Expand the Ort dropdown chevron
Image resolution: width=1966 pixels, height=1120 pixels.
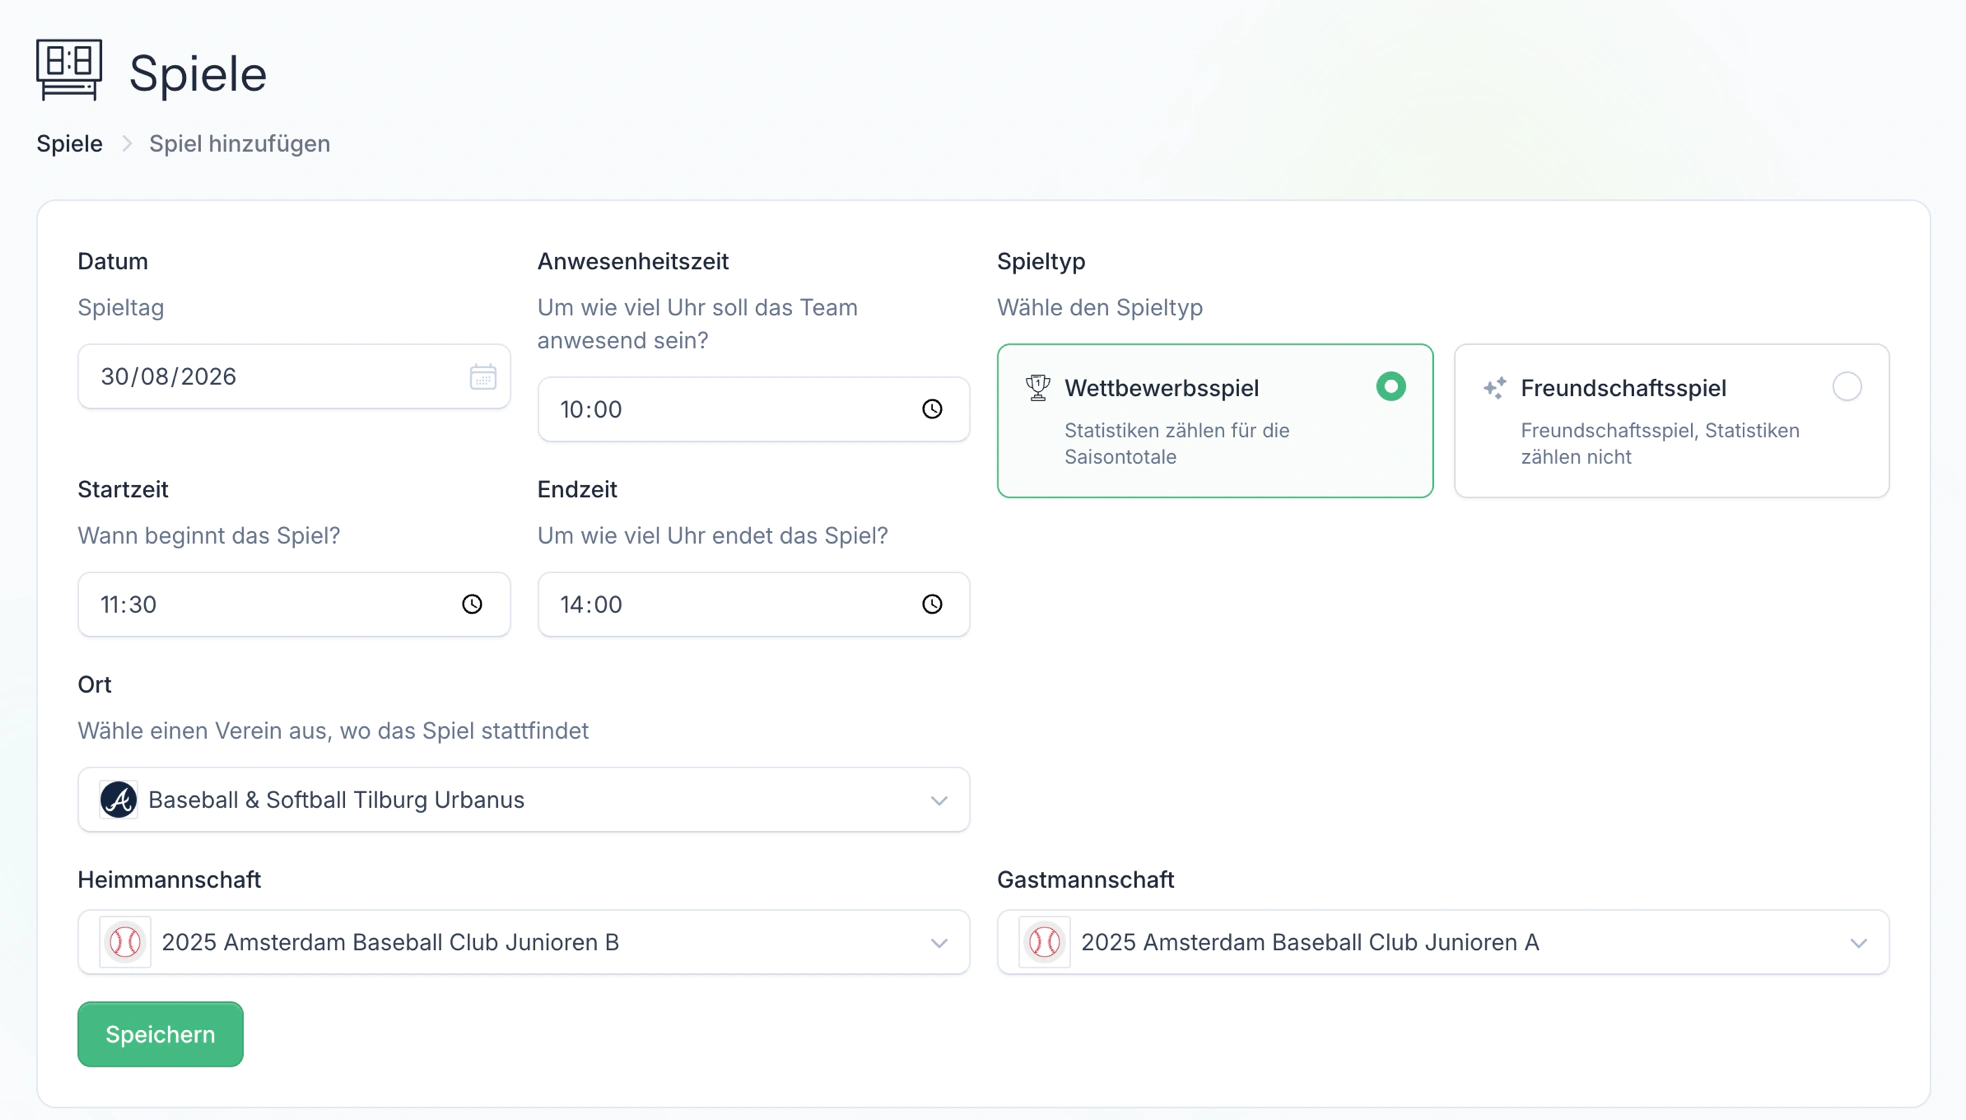click(939, 800)
